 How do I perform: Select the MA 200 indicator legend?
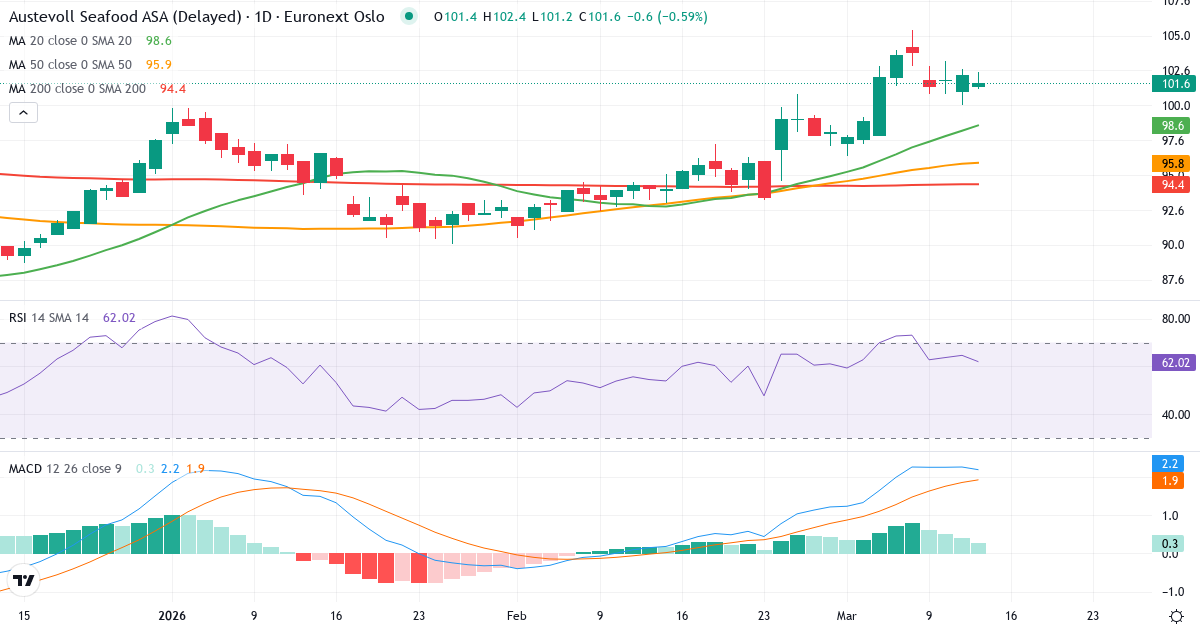click(75, 89)
